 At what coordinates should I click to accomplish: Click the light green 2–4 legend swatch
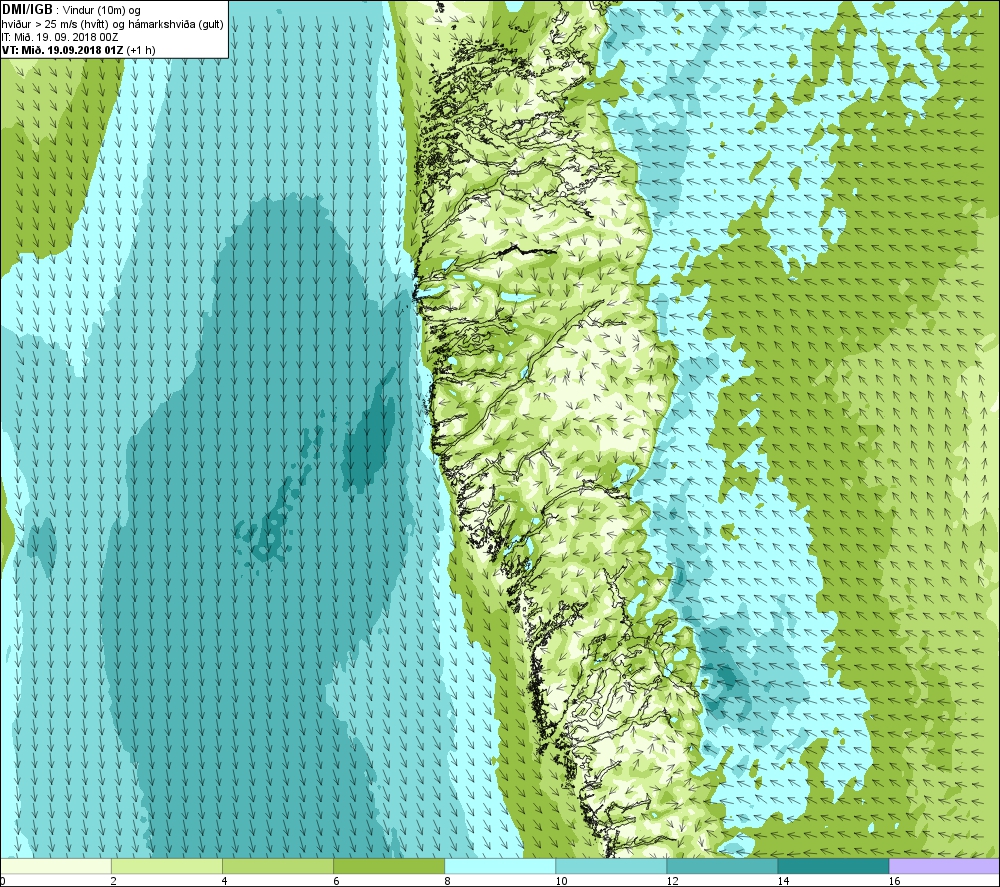166,866
